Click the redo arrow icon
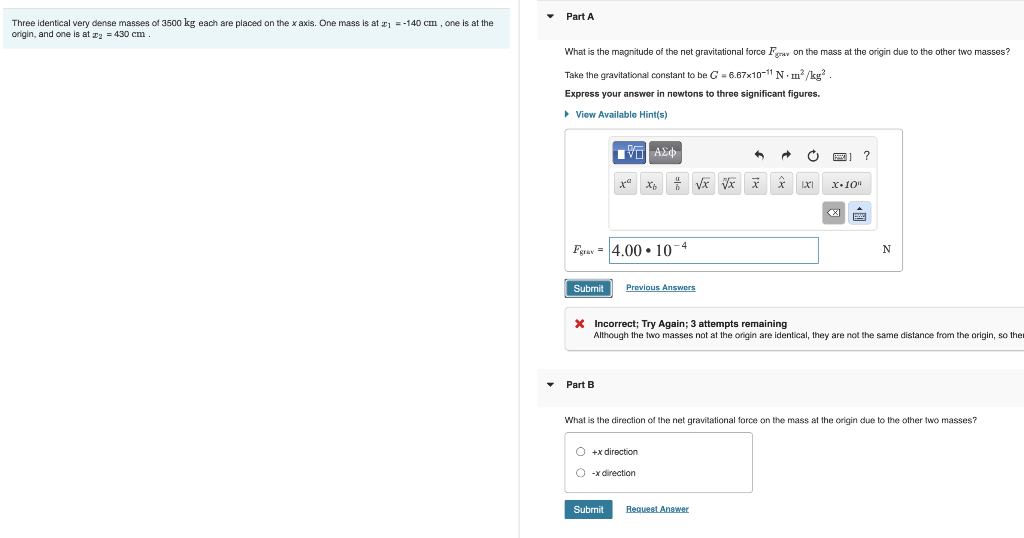1024x538 pixels. [786, 155]
